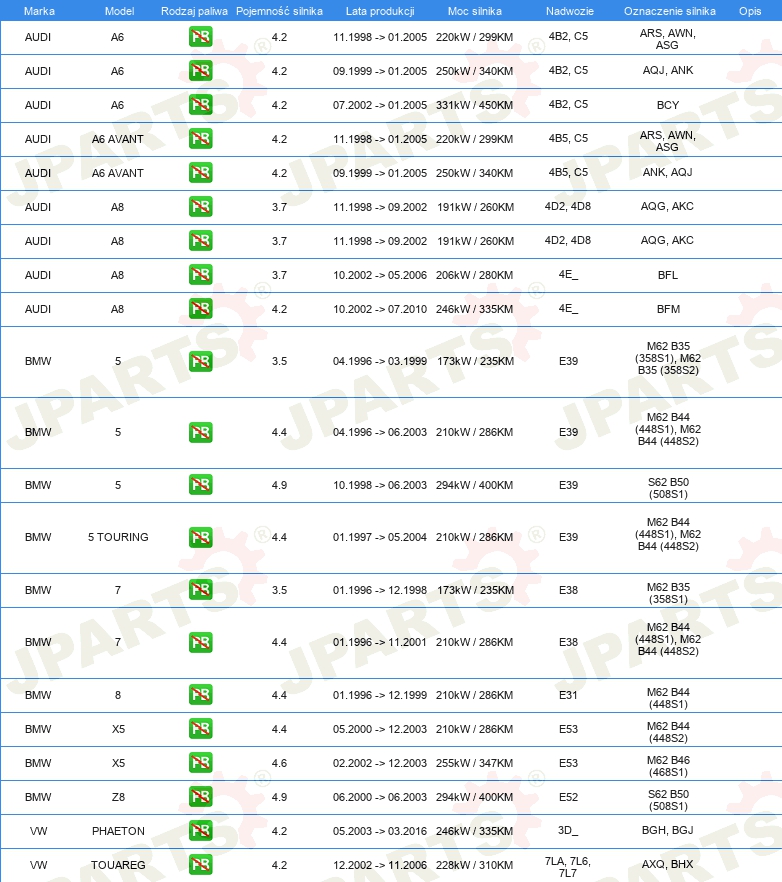Click the Rodzaj paliwa column header
The image size is (782, 882).
[194, 11]
